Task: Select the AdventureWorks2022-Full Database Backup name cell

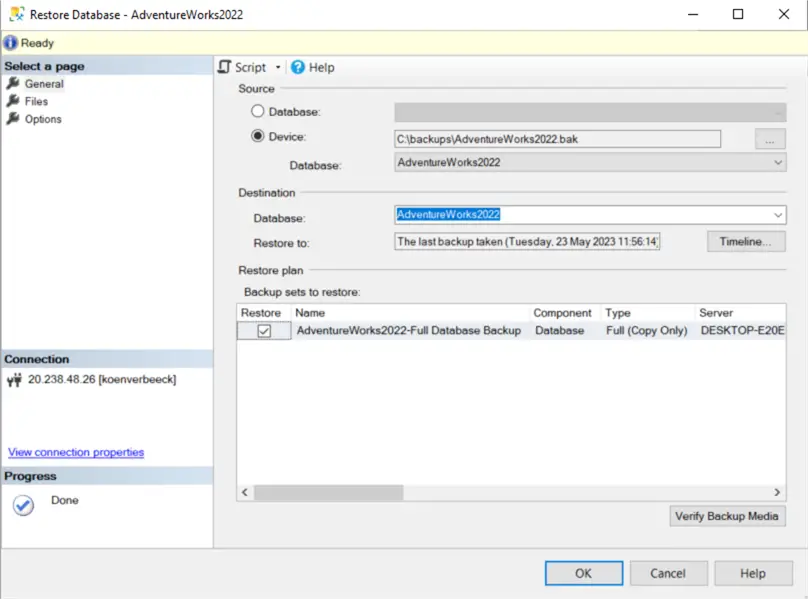Action: click(409, 330)
